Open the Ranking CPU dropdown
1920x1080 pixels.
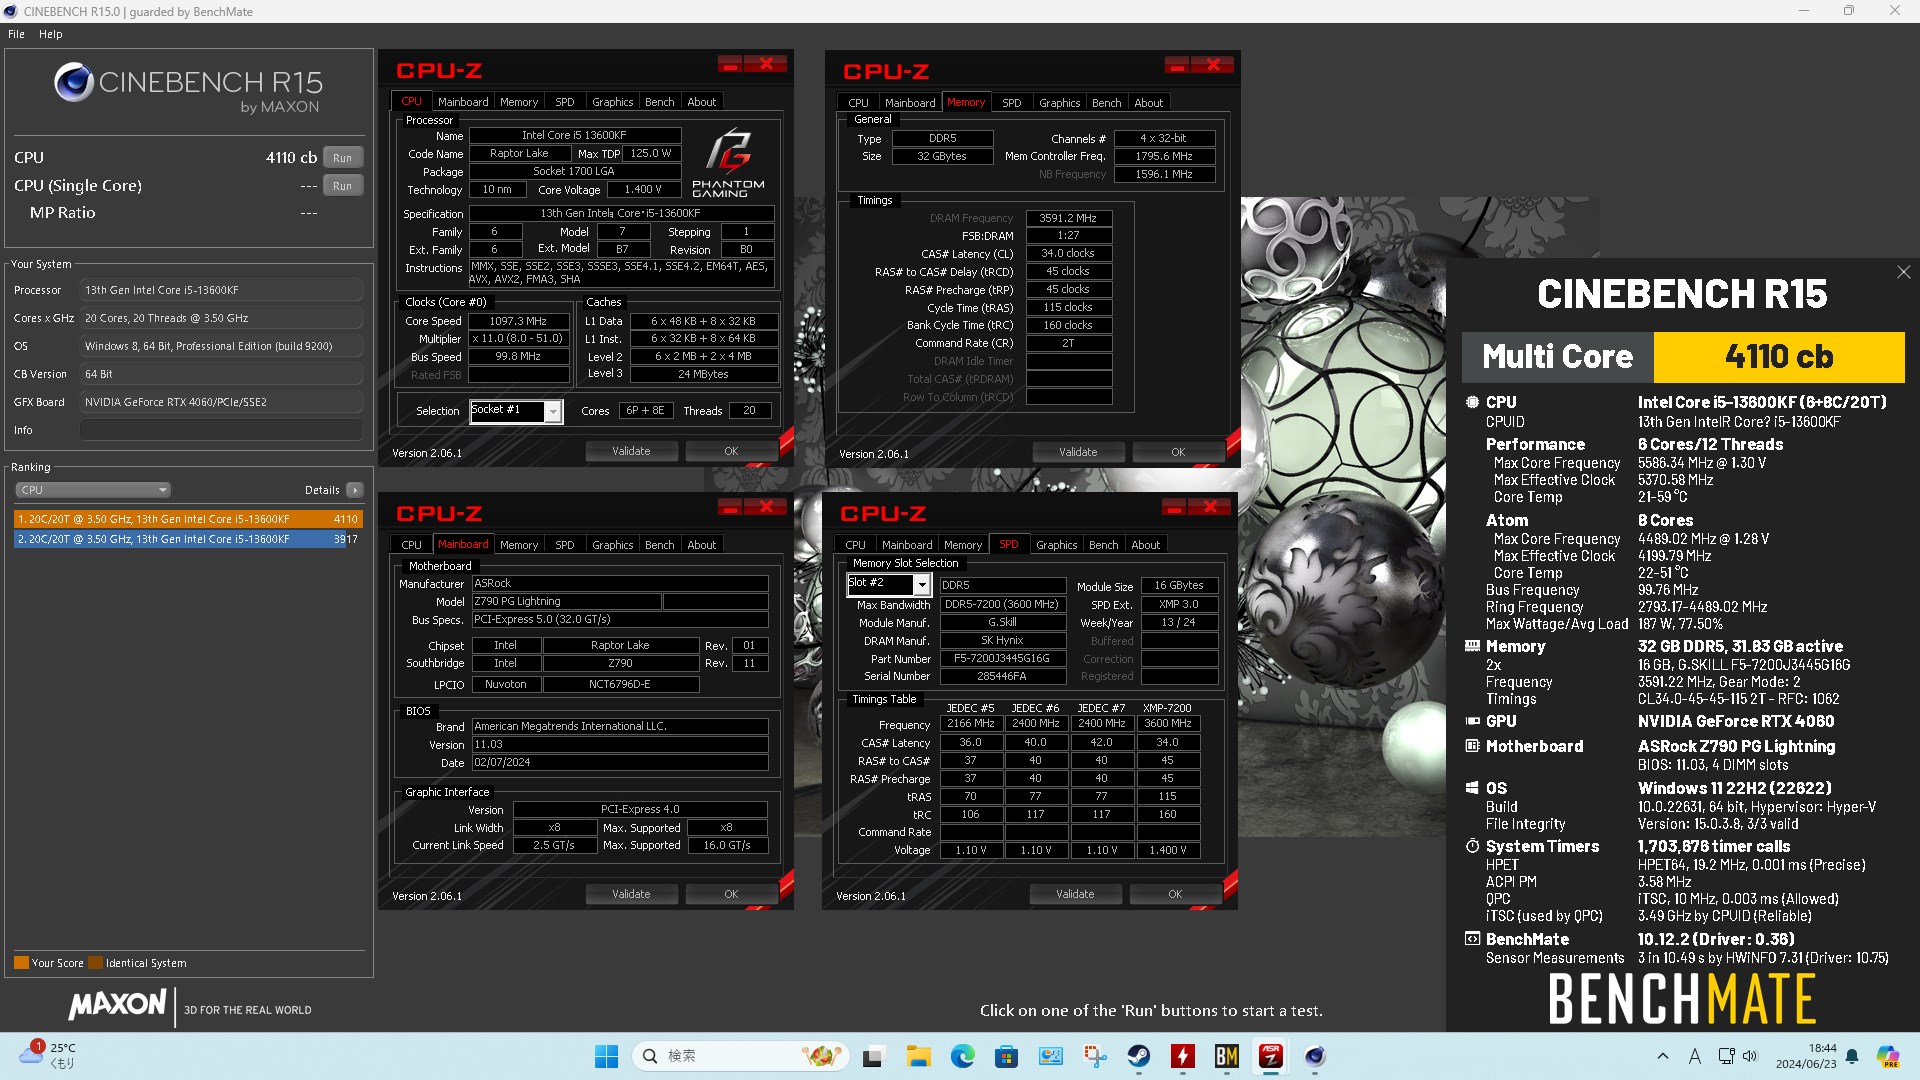click(93, 490)
